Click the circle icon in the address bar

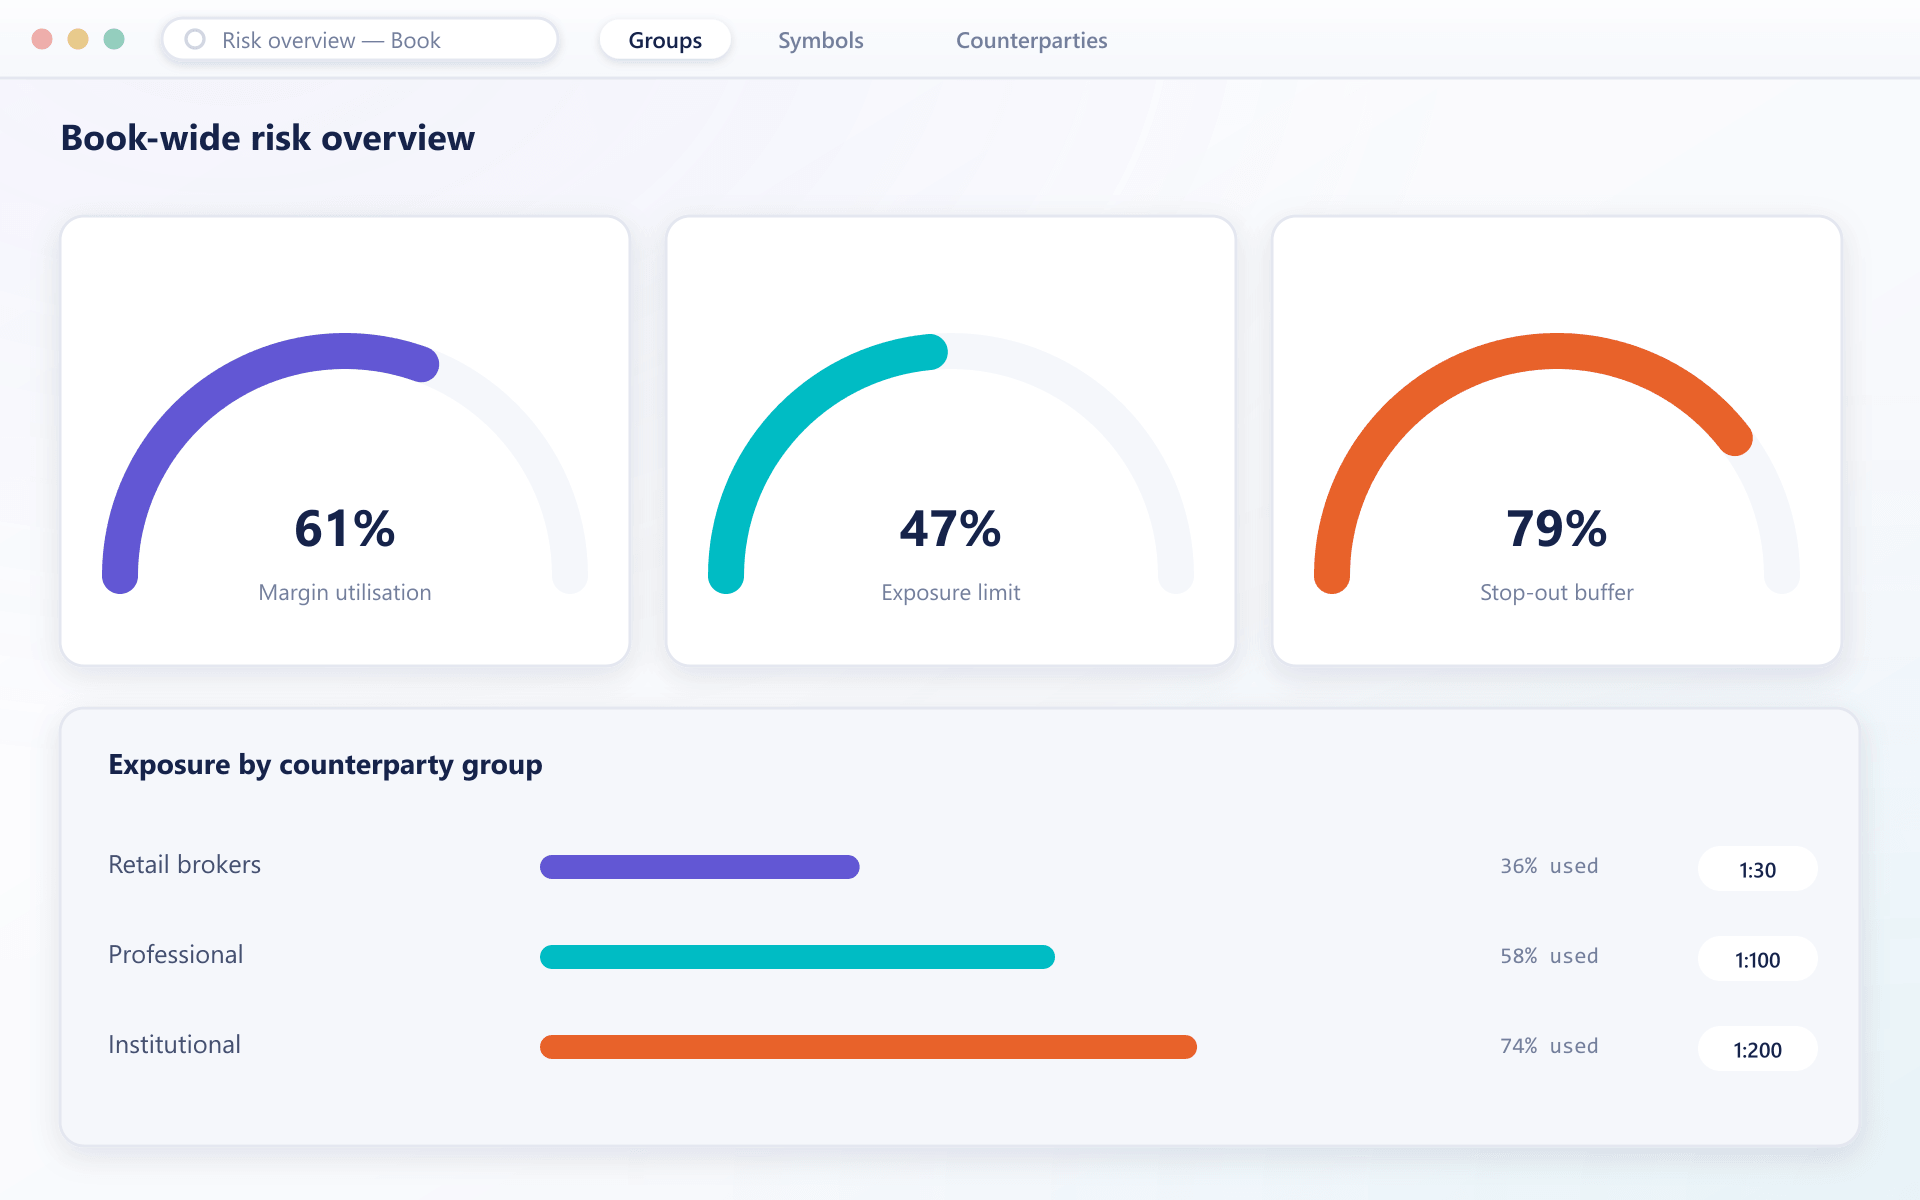tap(195, 40)
